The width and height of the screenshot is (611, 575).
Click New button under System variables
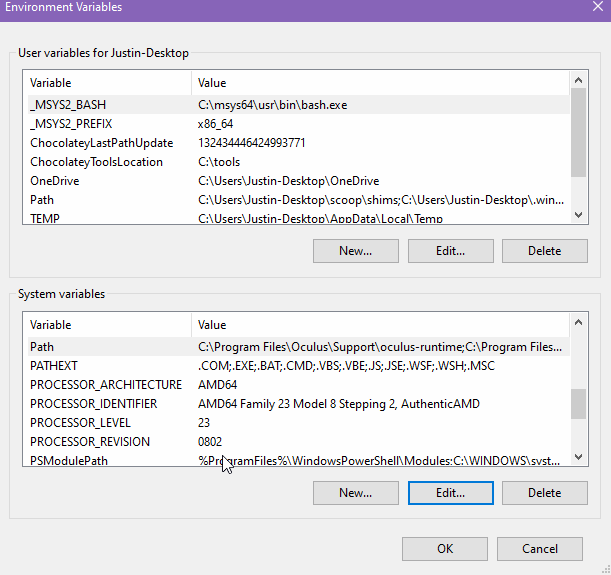[355, 492]
